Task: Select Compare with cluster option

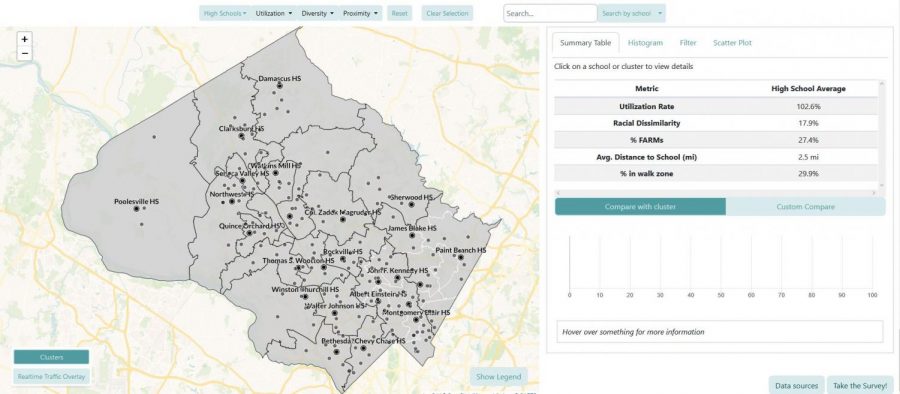Action: click(640, 207)
